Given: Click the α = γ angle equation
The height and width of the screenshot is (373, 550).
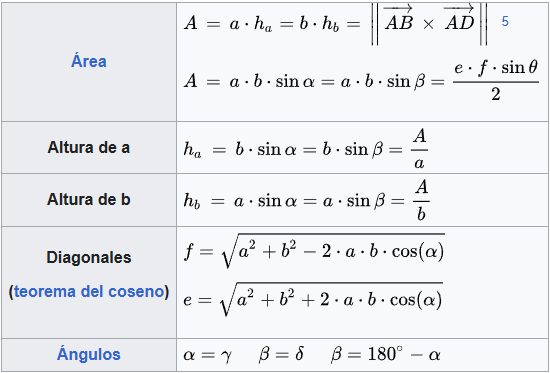Looking at the screenshot, I should tap(206, 355).
